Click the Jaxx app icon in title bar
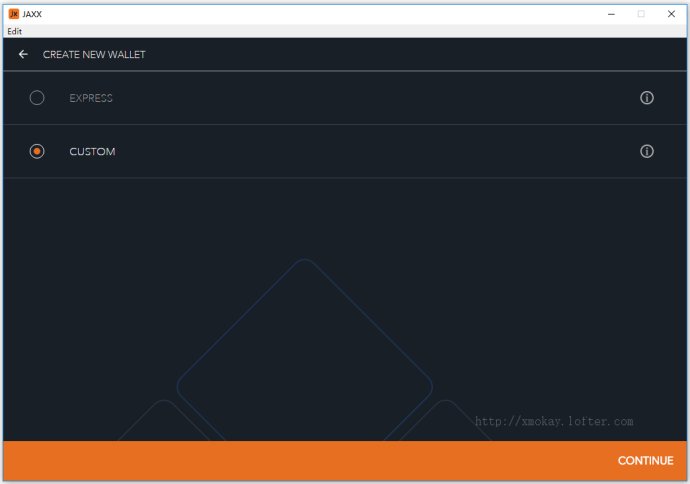 (x=14, y=14)
